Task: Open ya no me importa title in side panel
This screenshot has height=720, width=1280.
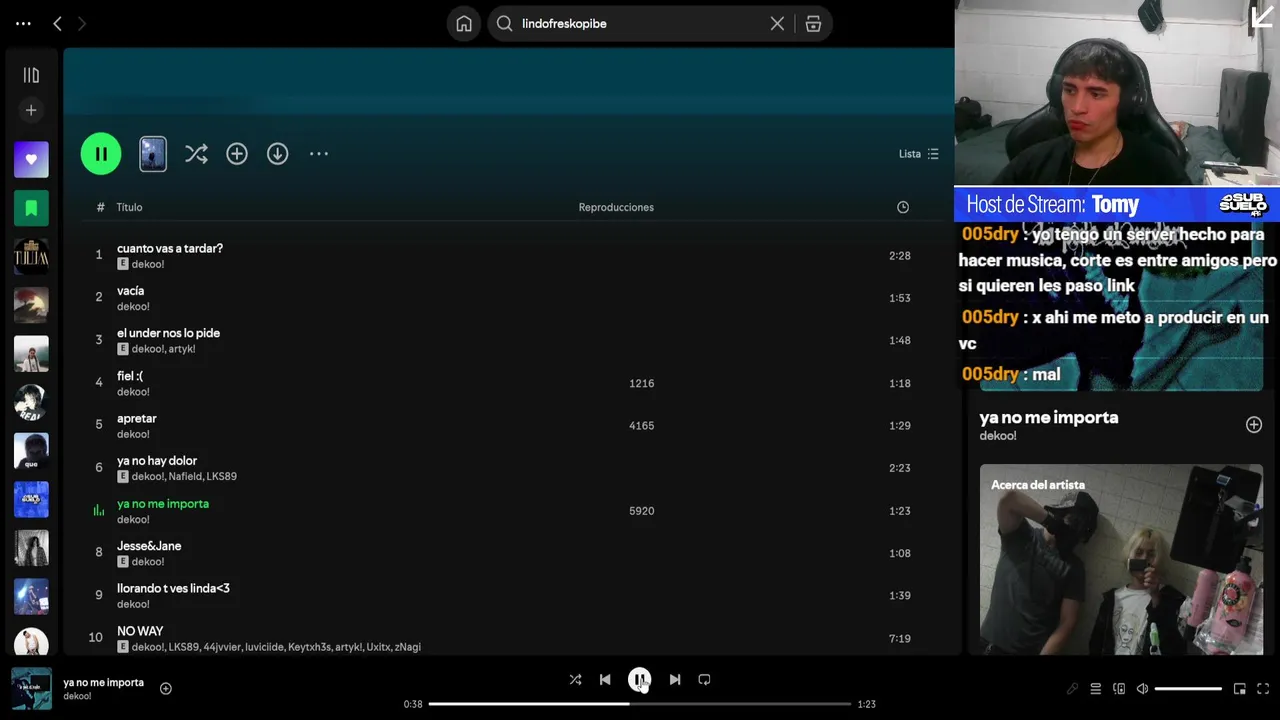Action: [1049, 417]
